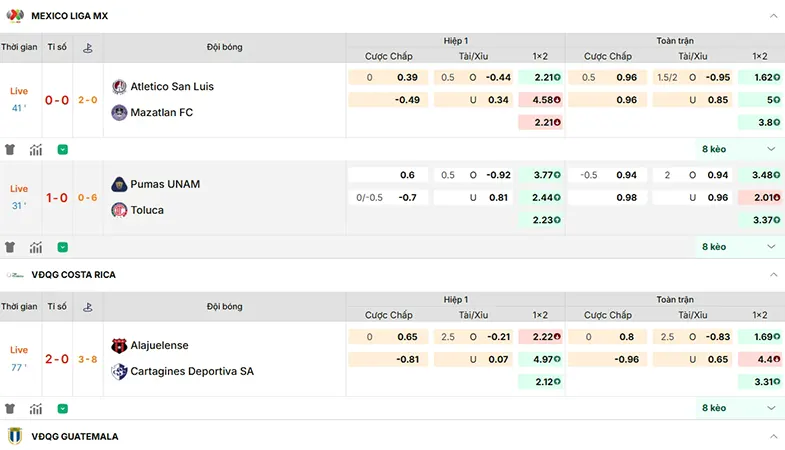Screen dimensions: 785x450
Task: Click the jersey icon under Alajuelense match
Action: pyautogui.click(x=10, y=408)
